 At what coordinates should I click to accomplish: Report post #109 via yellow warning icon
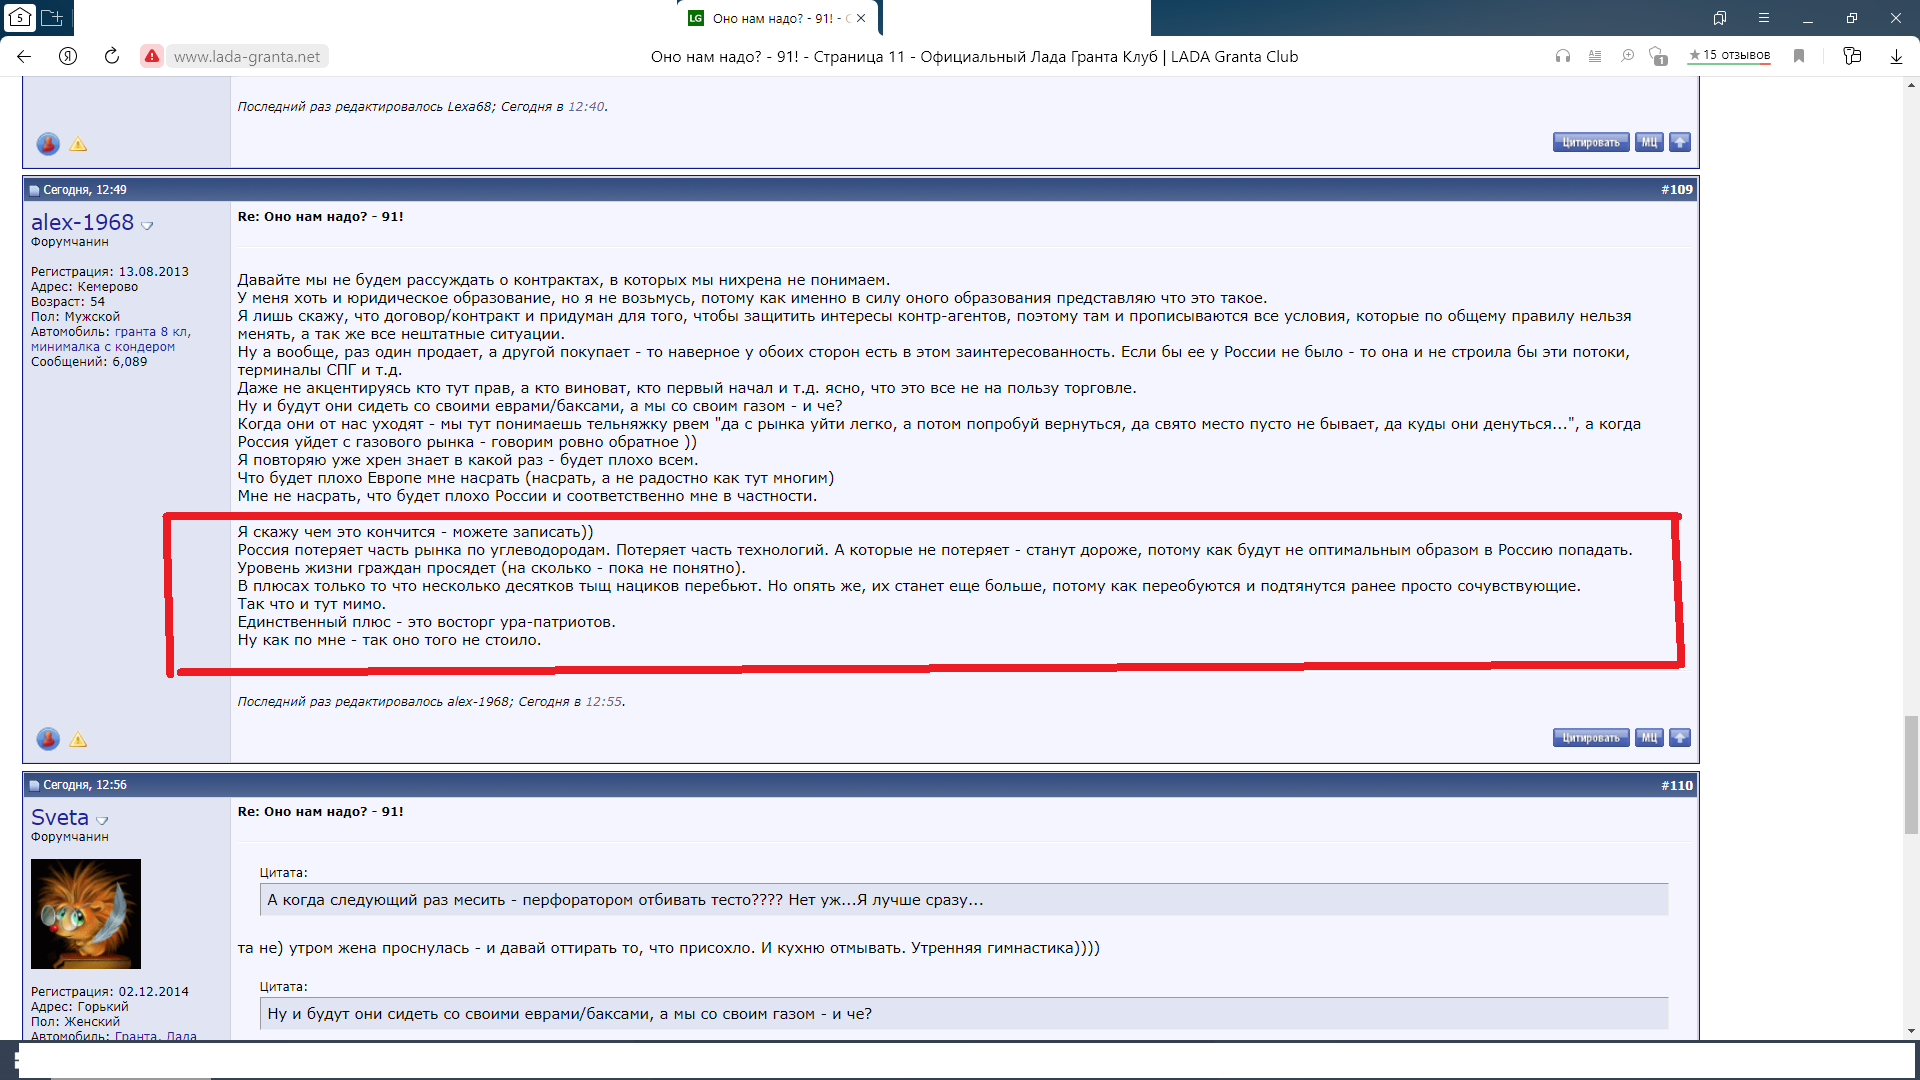point(78,740)
